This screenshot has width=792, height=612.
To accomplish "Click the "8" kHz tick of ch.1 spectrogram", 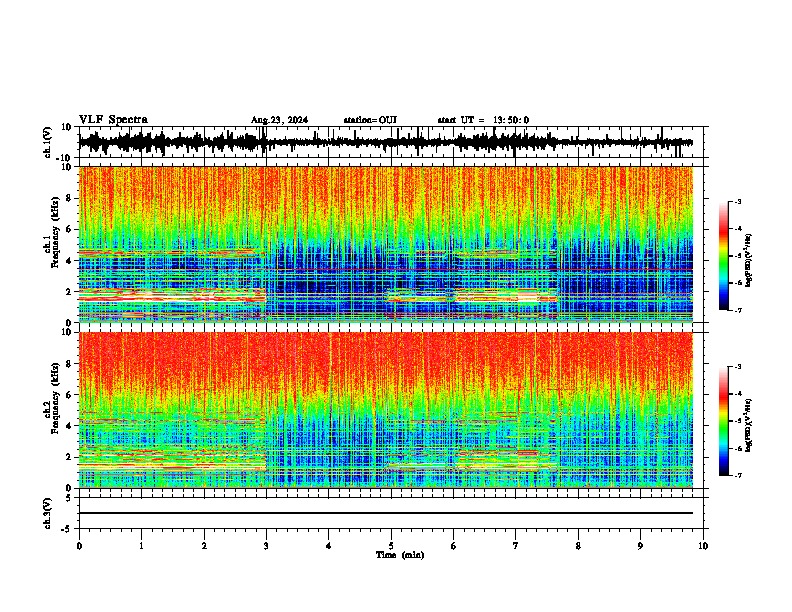I will pos(70,198).
